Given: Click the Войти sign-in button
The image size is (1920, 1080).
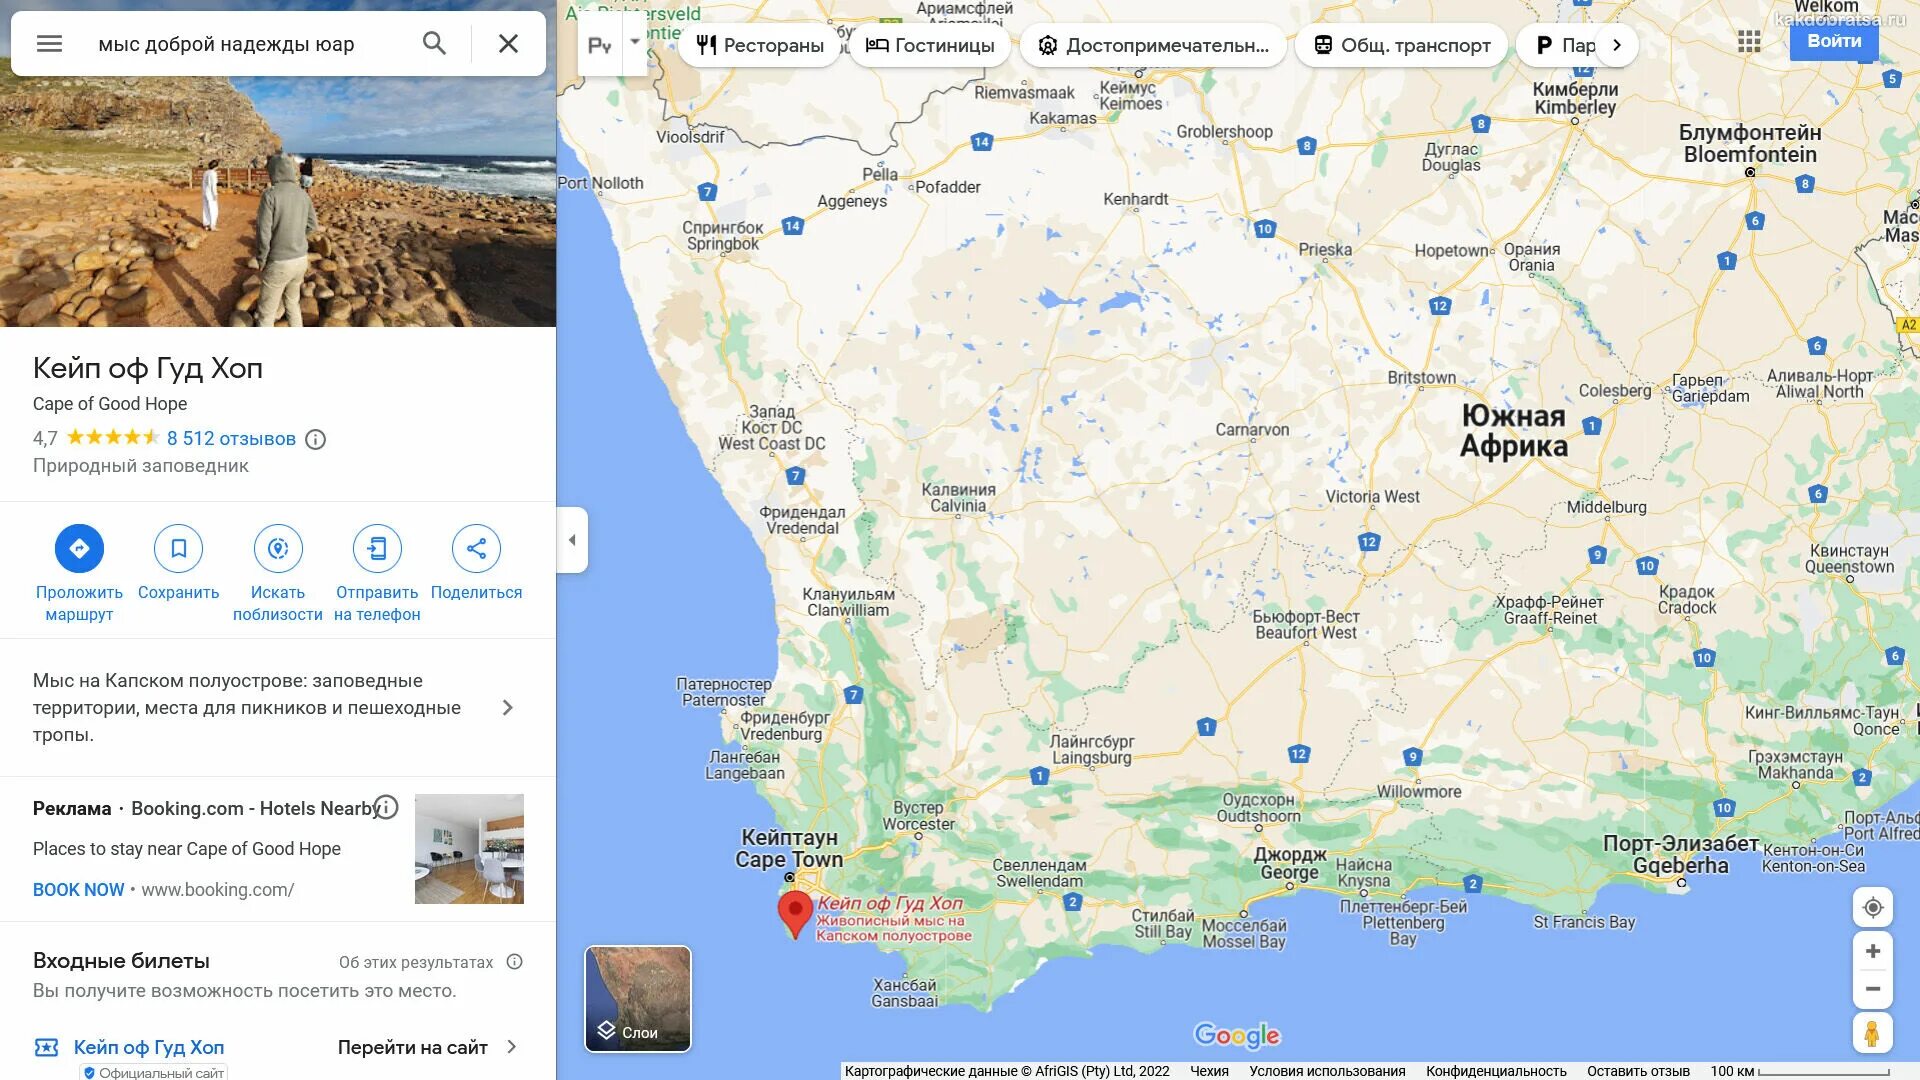Looking at the screenshot, I should (x=1834, y=41).
